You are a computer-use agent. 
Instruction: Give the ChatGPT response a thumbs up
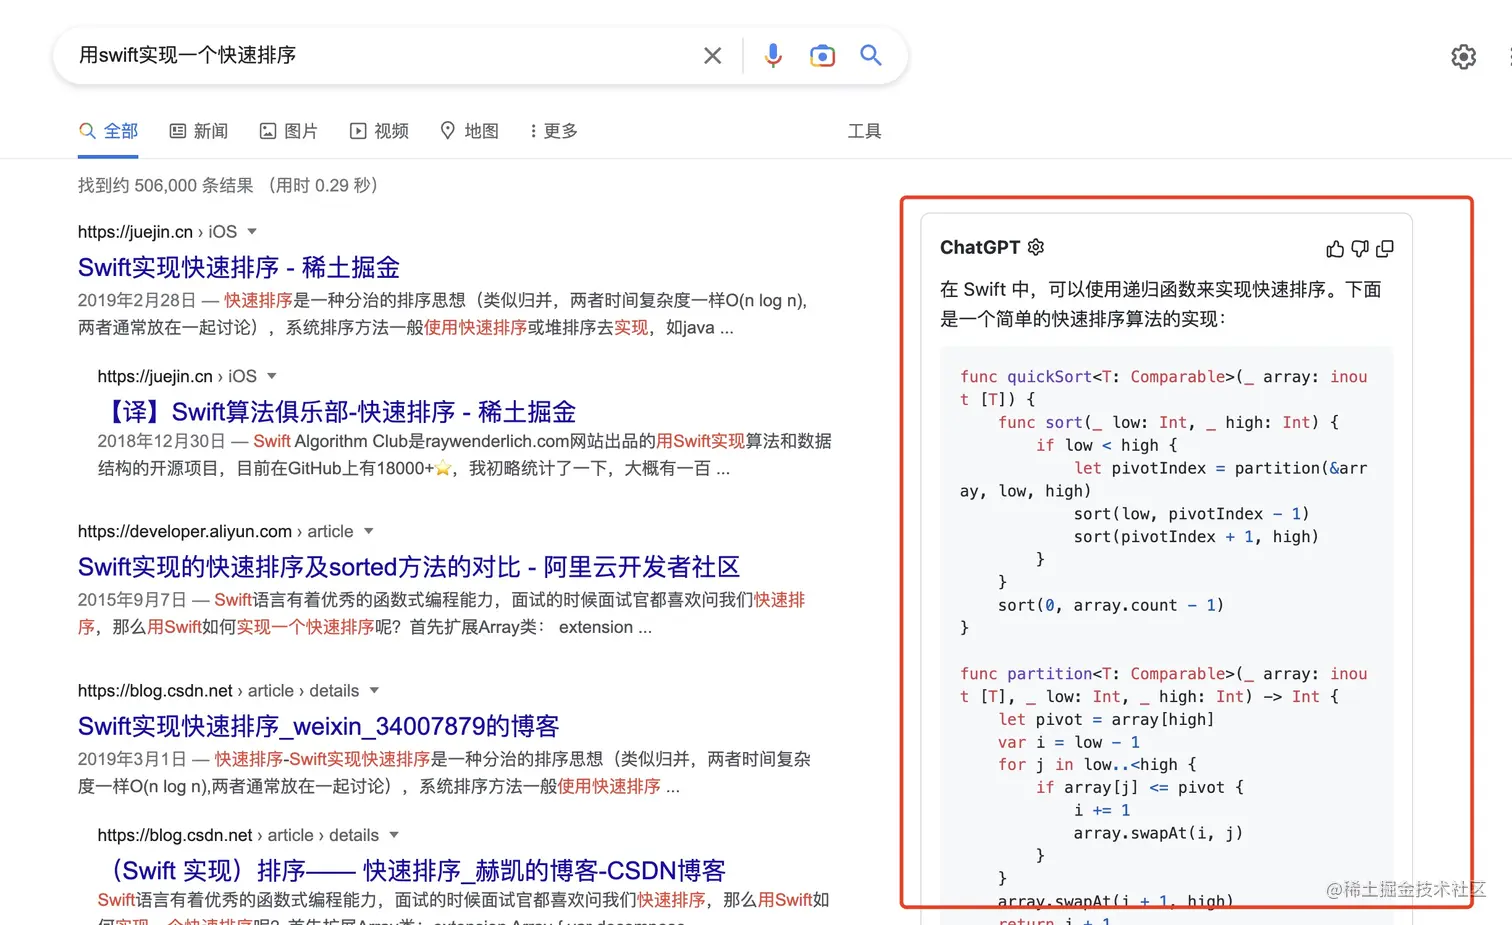(1335, 248)
